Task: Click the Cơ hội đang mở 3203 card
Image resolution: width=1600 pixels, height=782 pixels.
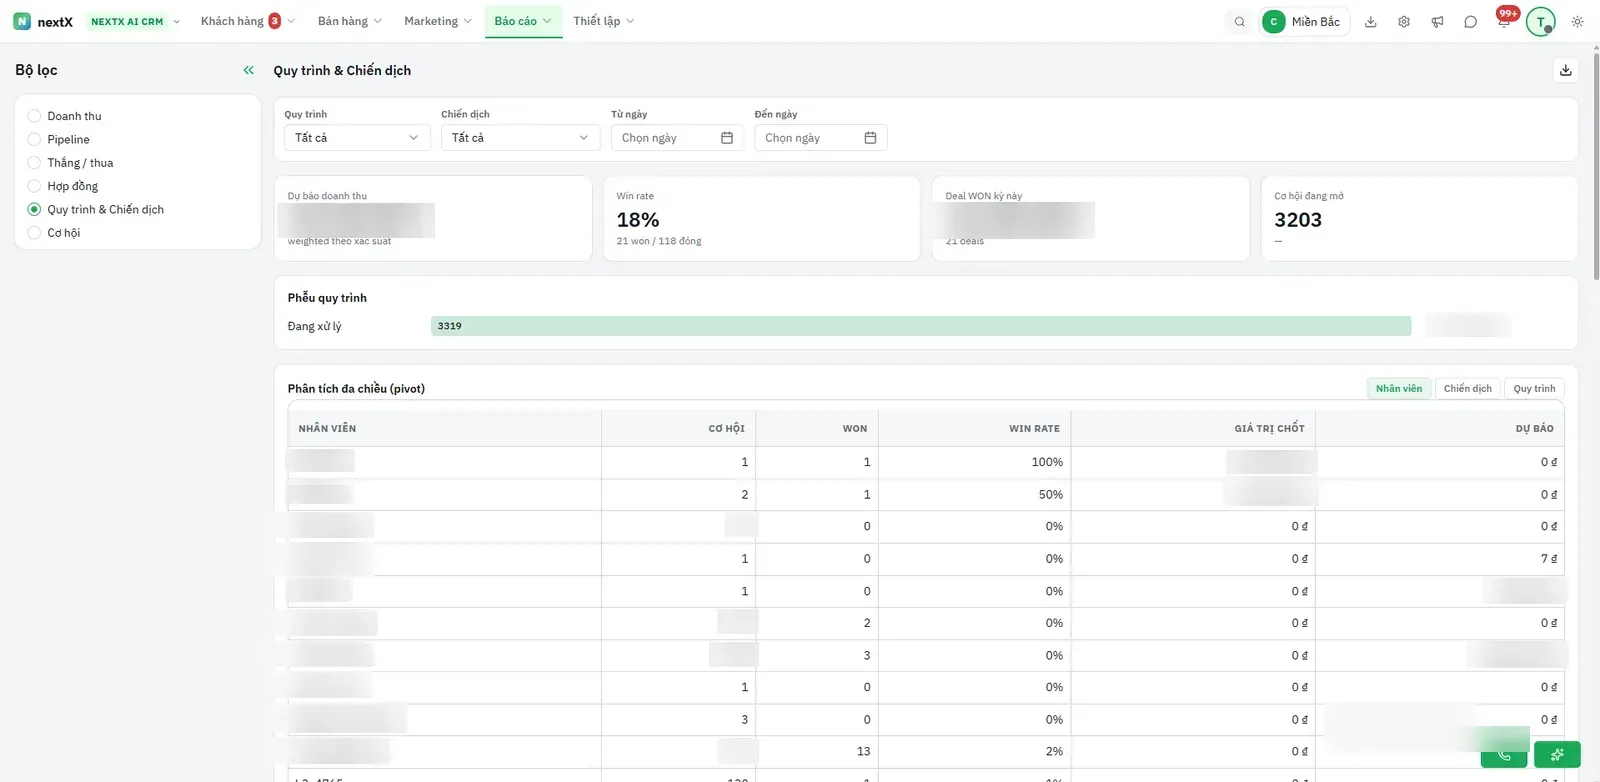Action: [x=1420, y=219]
